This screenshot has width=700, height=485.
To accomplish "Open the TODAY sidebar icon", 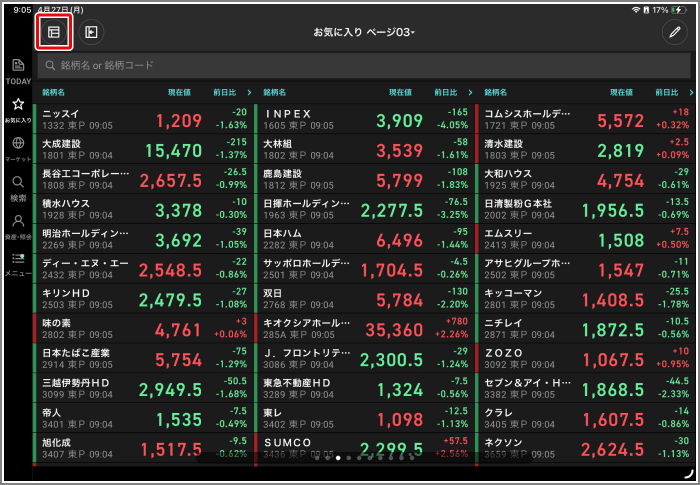I will (x=18, y=71).
